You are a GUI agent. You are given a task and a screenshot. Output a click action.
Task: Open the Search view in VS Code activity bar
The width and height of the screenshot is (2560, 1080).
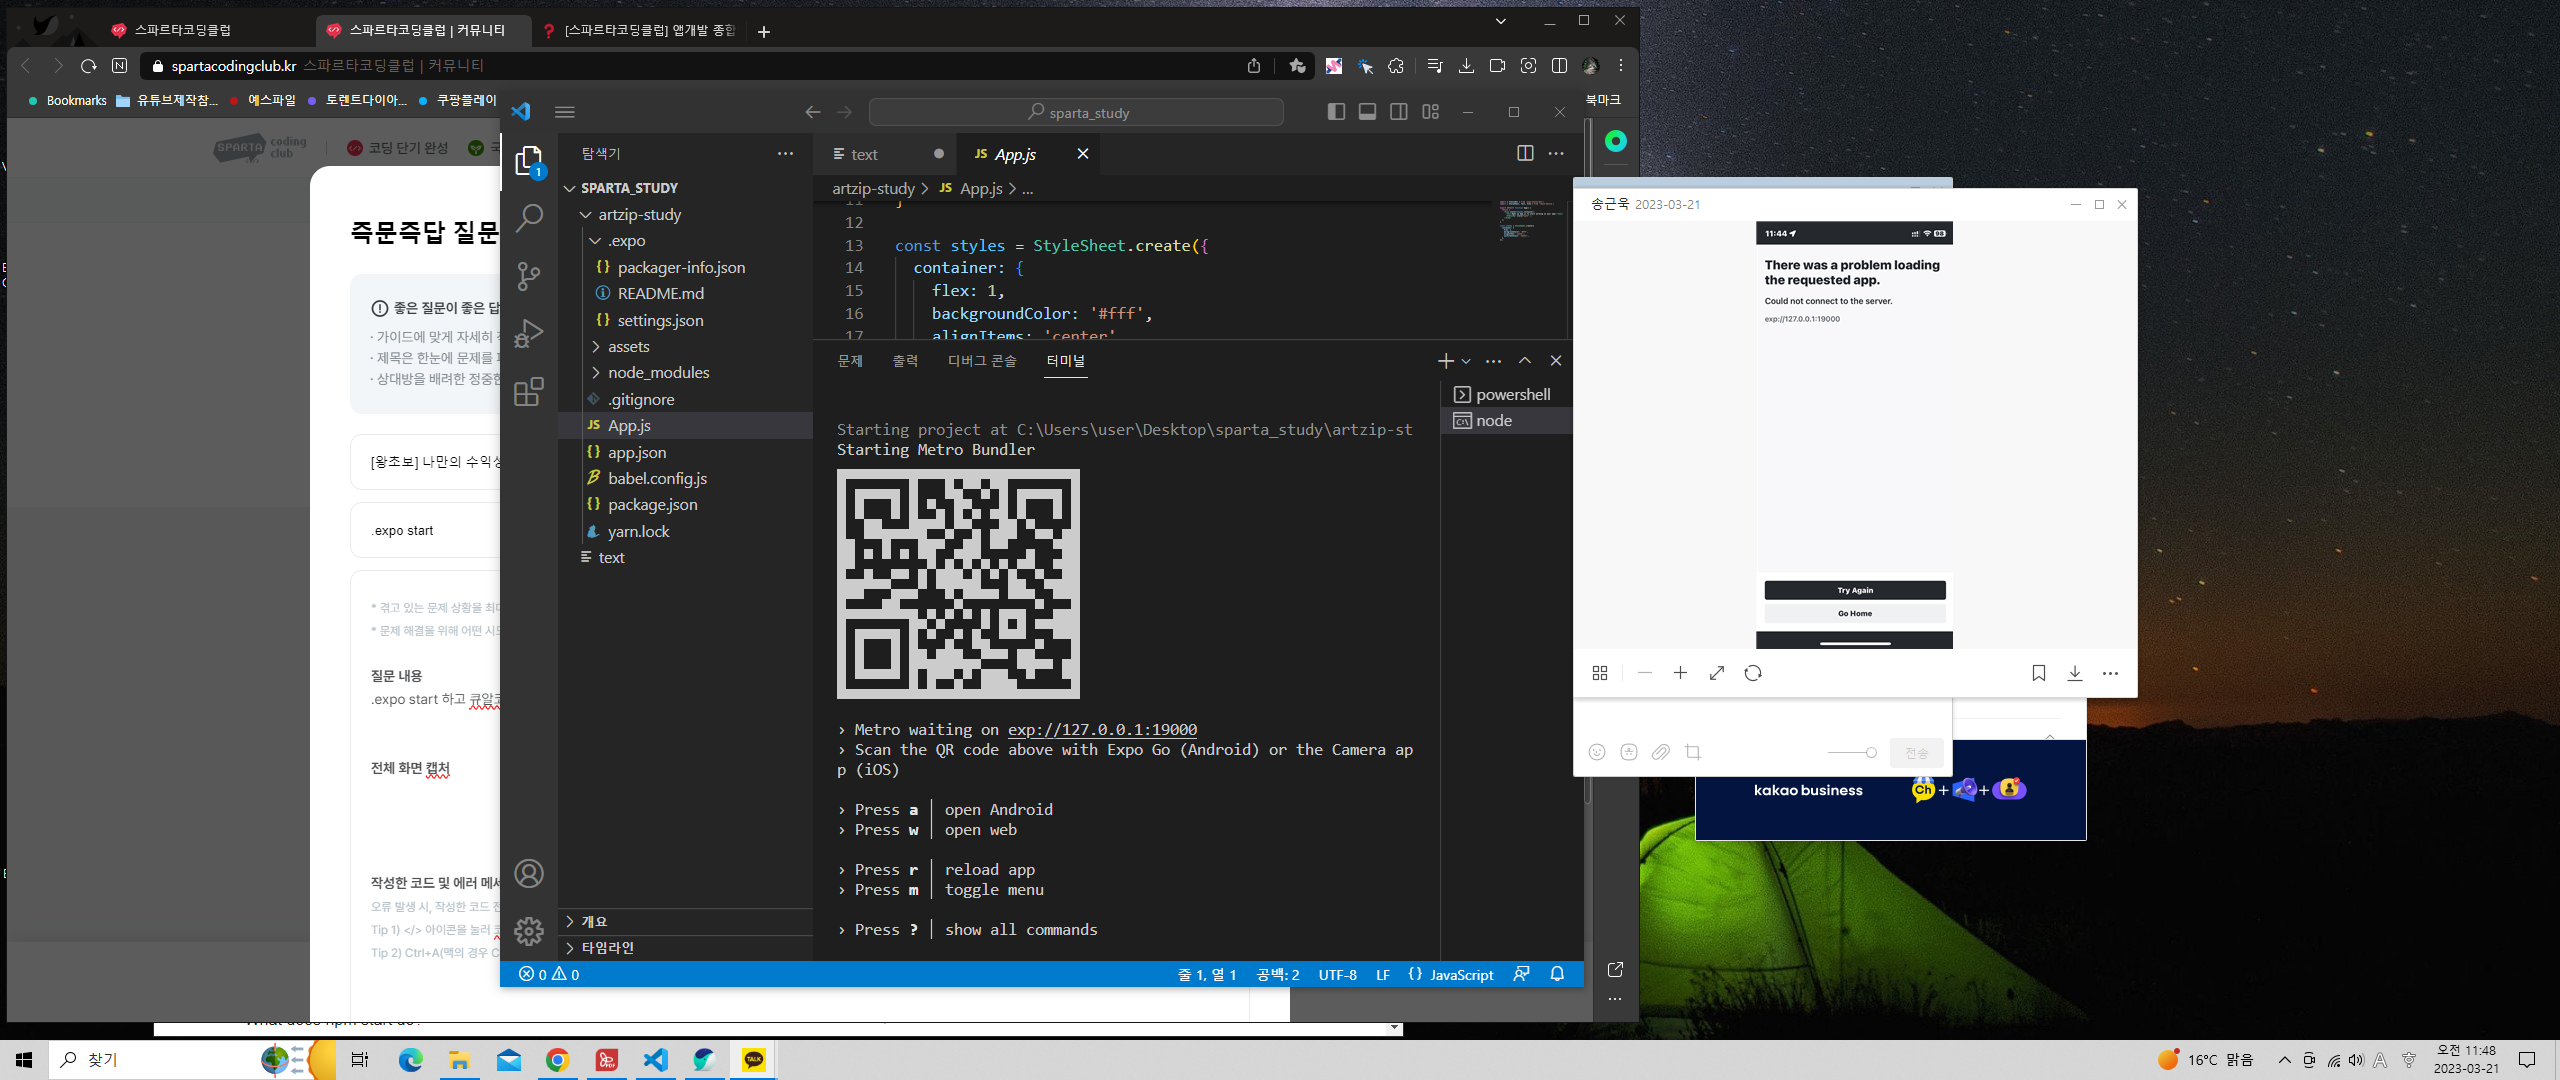tap(528, 218)
